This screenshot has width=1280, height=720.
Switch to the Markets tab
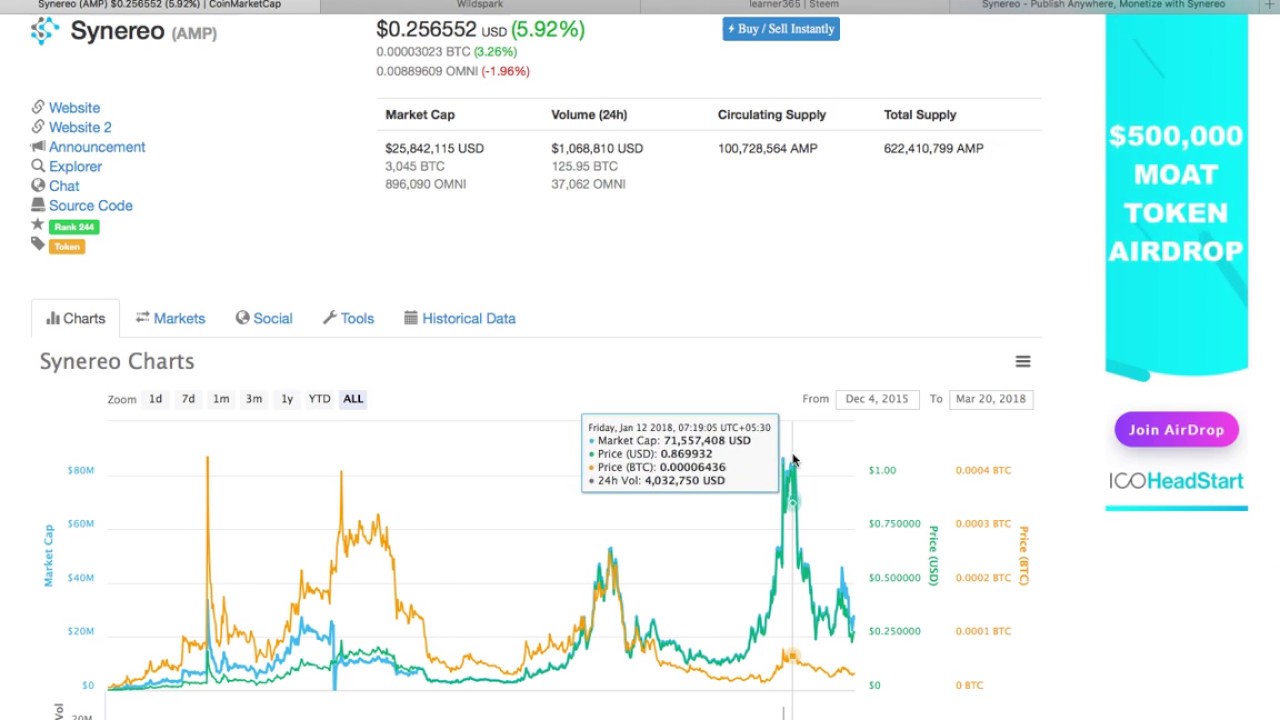tap(170, 318)
